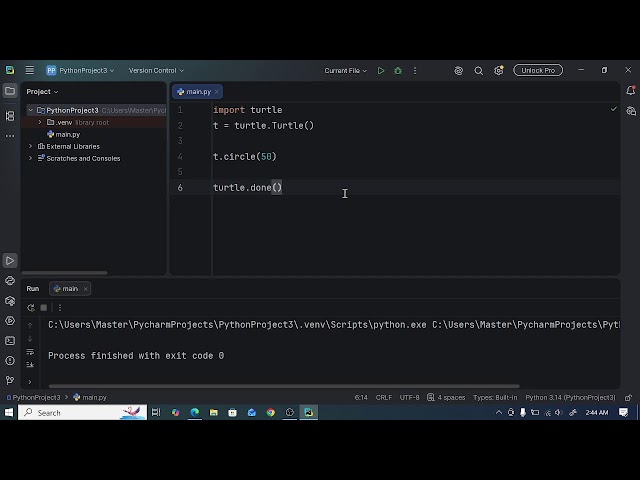640x480 pixels.
Task: Open the Services tool window icon
Action: (10, 320)
